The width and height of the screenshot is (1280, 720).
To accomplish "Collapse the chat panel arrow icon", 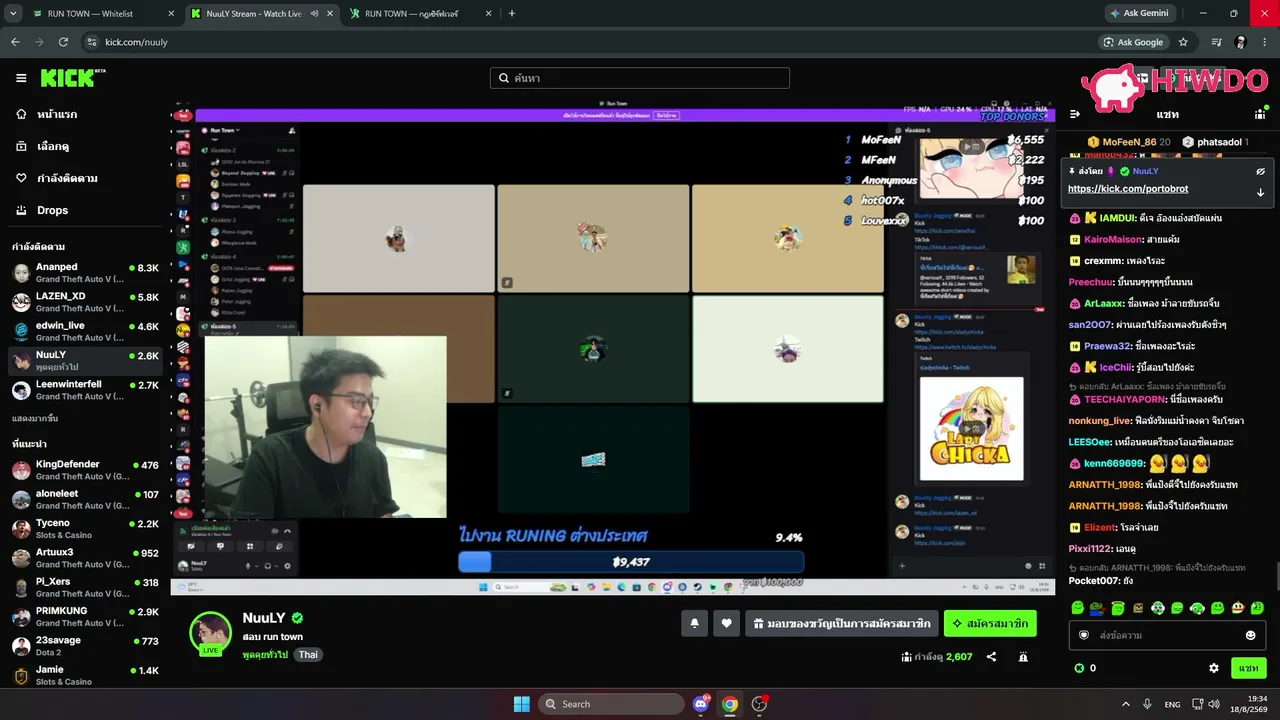I will (1075, 114).
